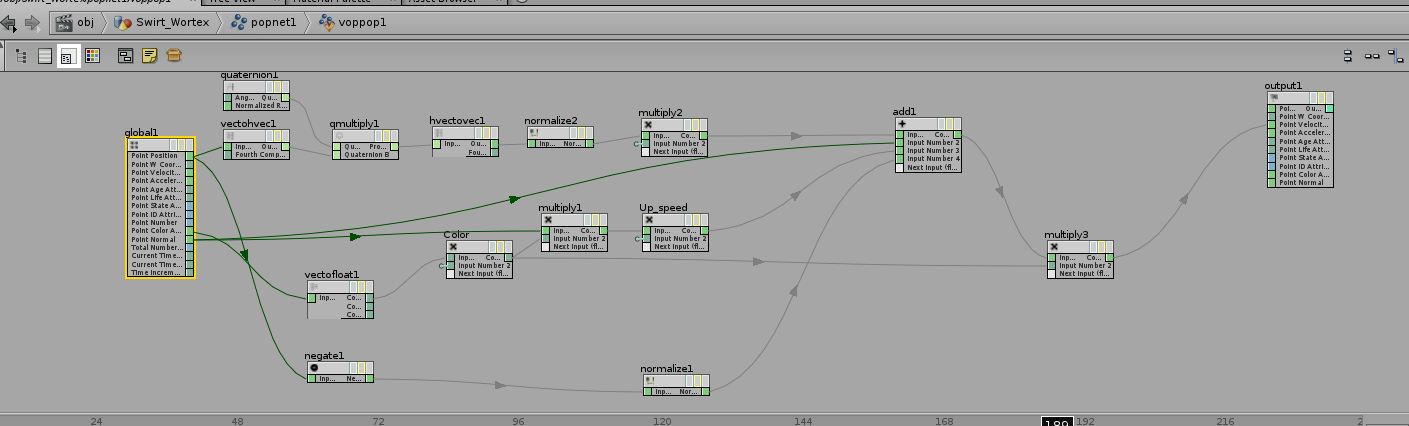1409x426 pixels.
Task: Click Input Number 2 connector on multiply3
Action: pyautogui.click(x=1052, y=265)
